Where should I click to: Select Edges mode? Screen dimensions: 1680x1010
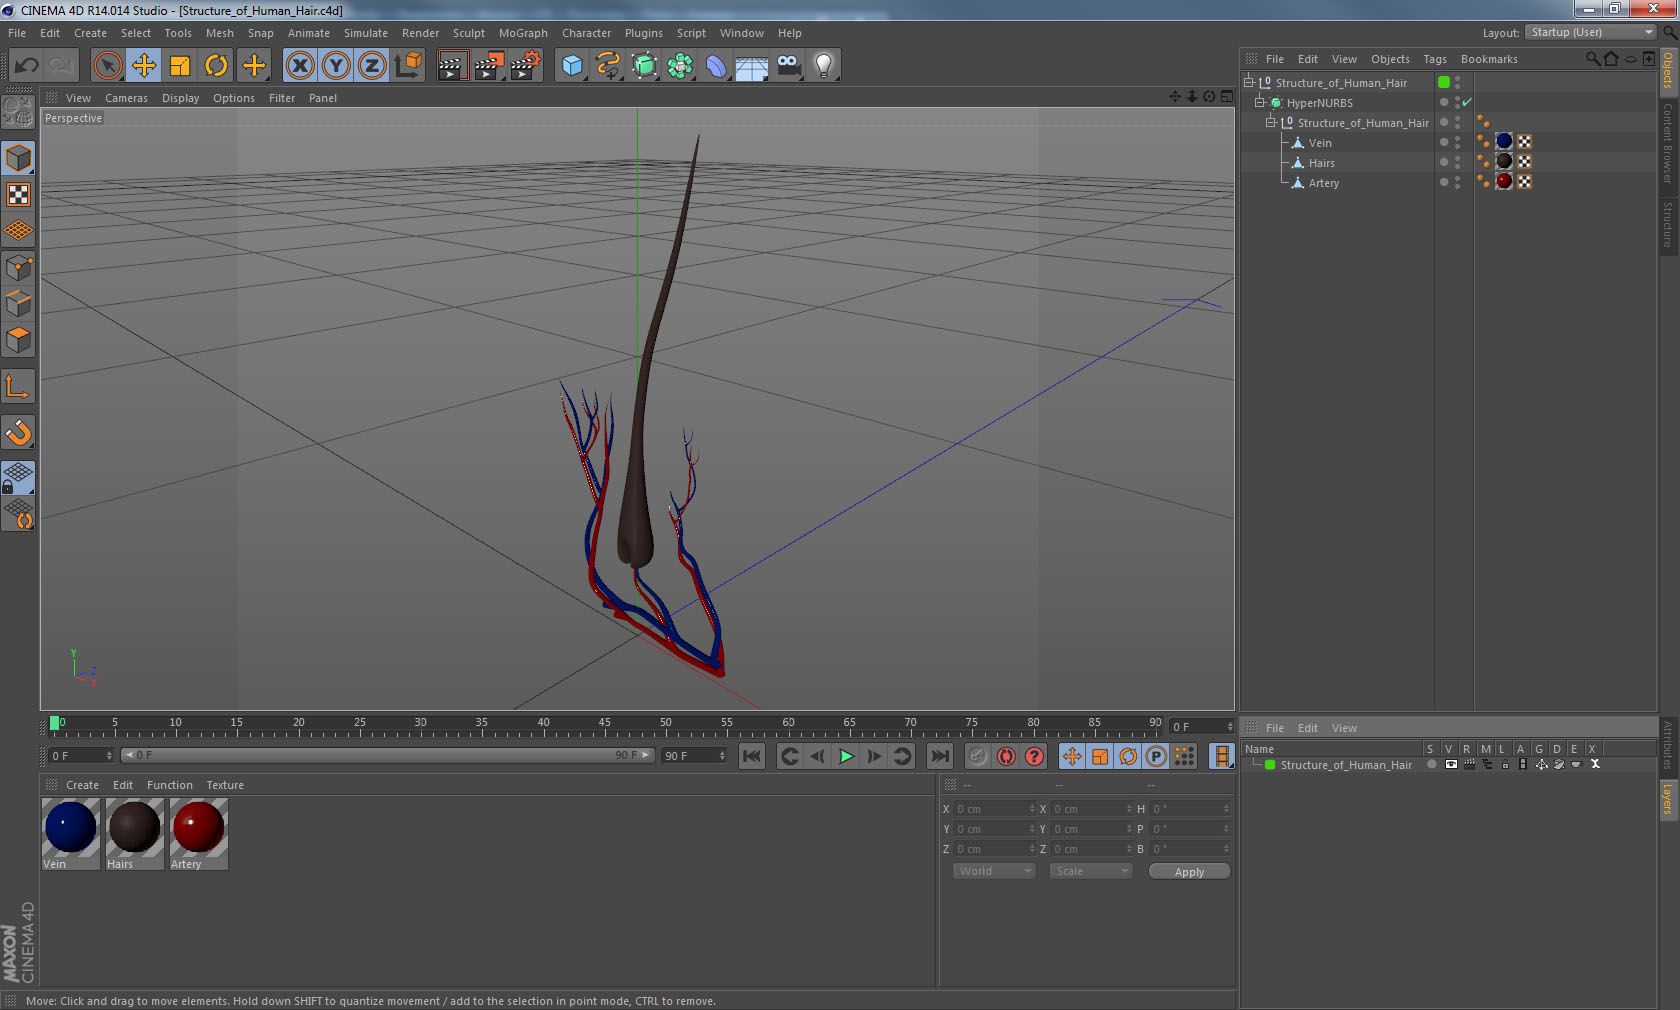click(18, 303)
